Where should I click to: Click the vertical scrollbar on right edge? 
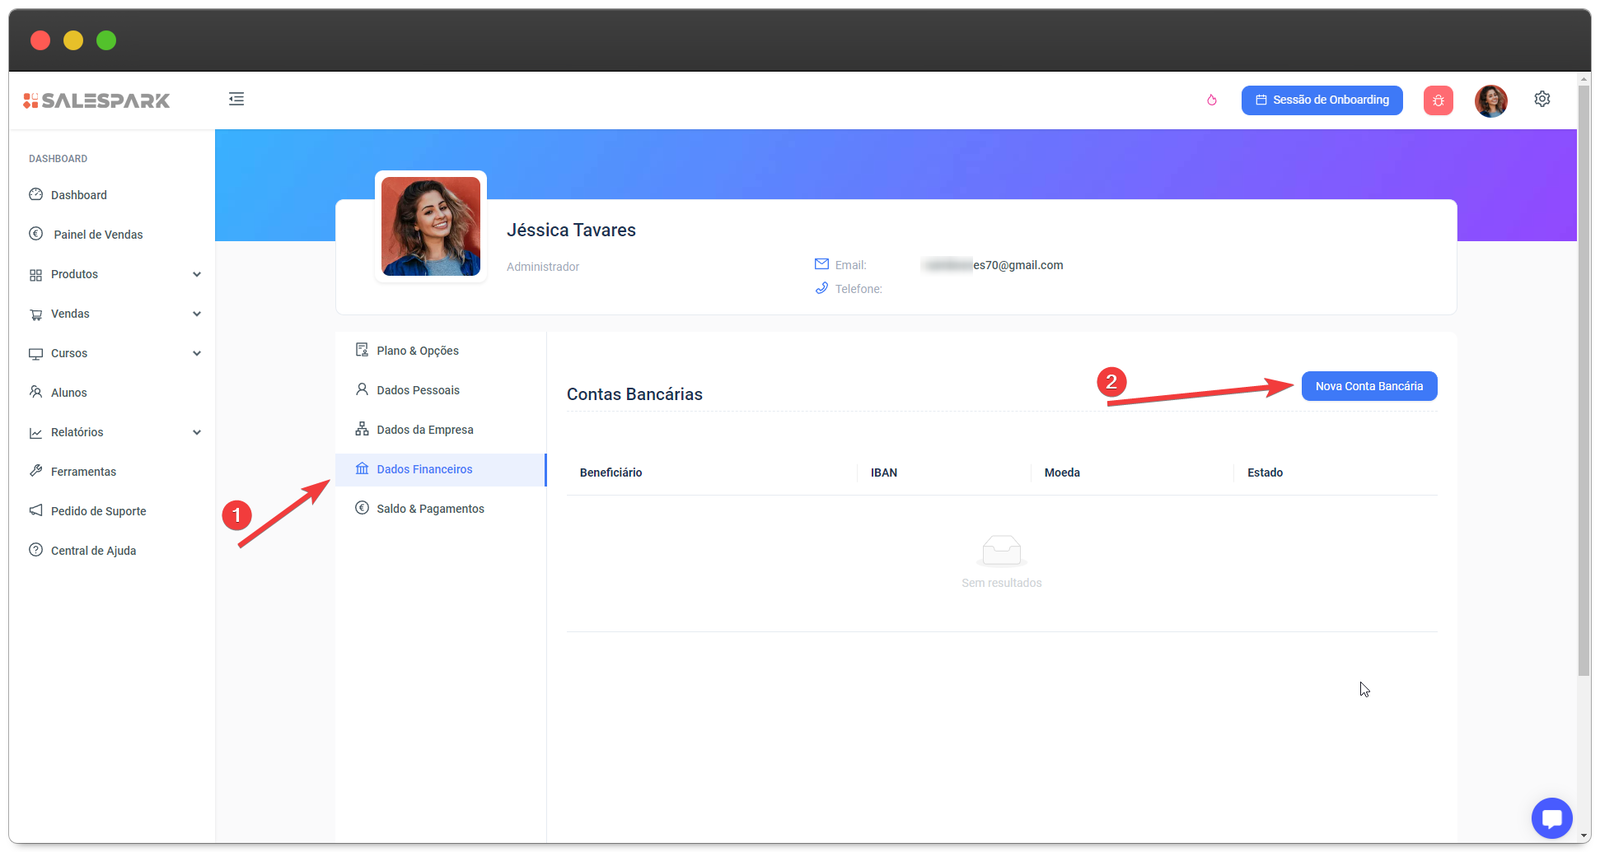[x=1583, y=380]
